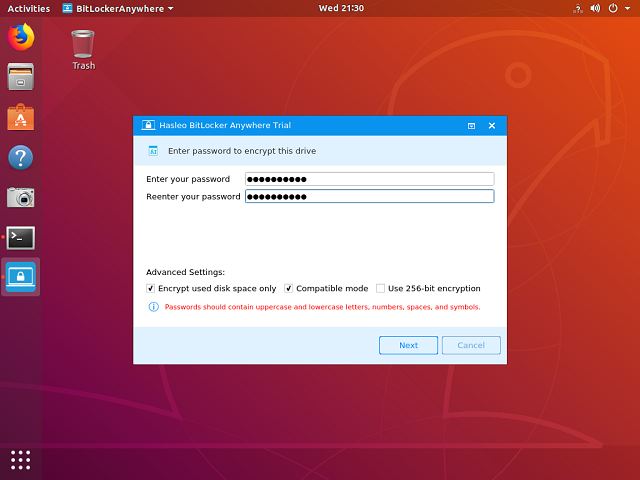The width and height of the screenshot is (640, 480).
Task: Open the volume indicator
Action: (595, 8)
